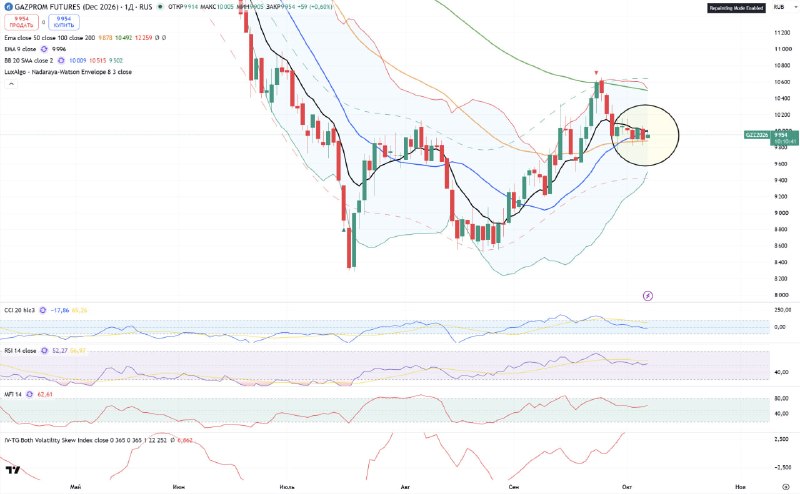Click the MFI value 62,61
This screenshot has height=494, width=800.
(45, 394)
